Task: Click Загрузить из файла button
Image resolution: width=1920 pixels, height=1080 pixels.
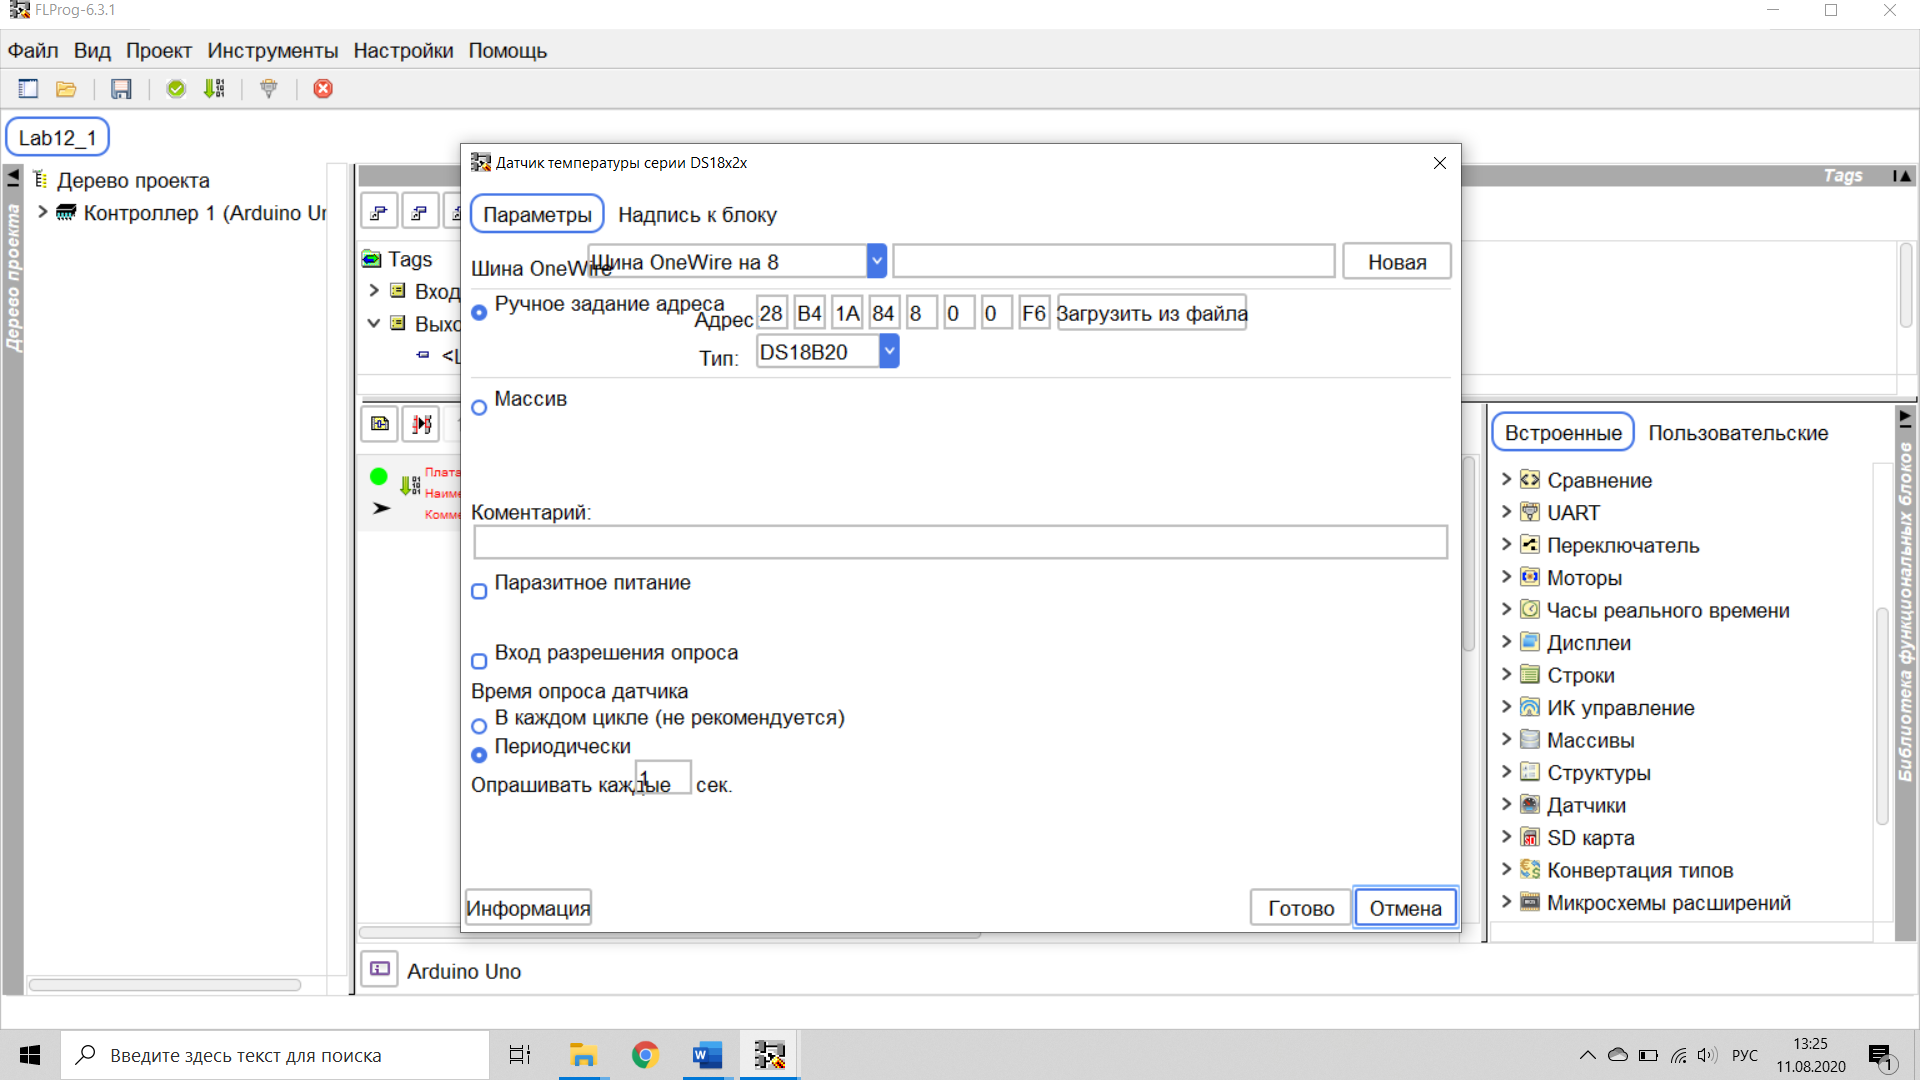Action: click(1151, 314)
